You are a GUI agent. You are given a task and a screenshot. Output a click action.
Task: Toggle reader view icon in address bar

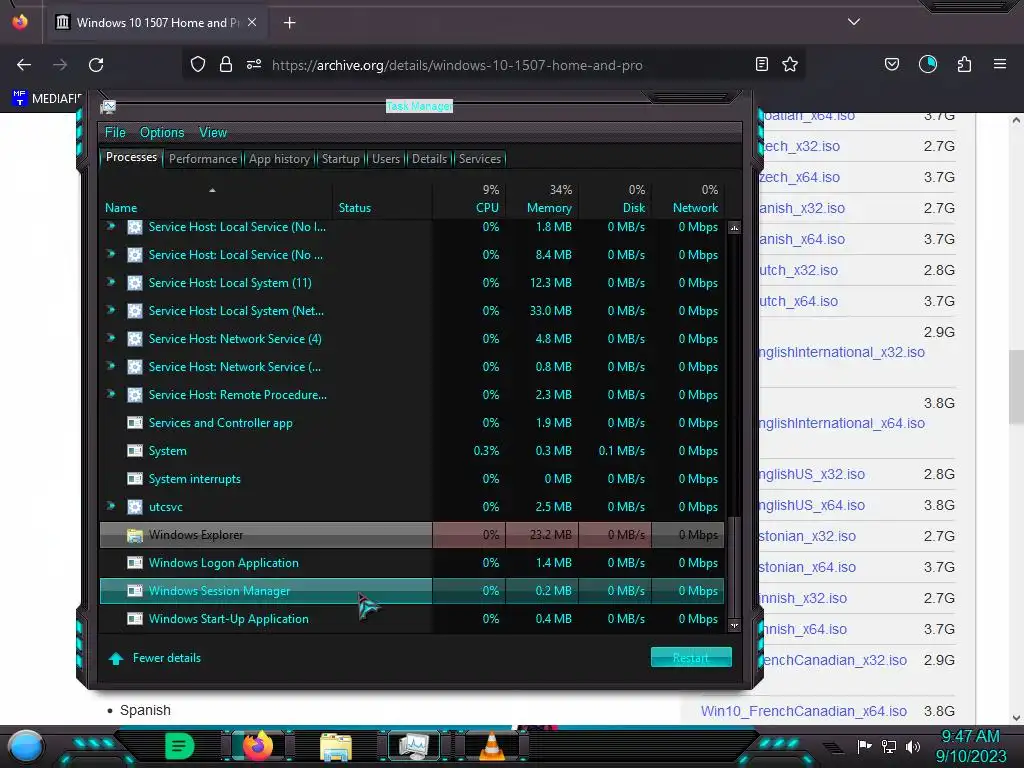pyautogui.click(x=761, y=64)
